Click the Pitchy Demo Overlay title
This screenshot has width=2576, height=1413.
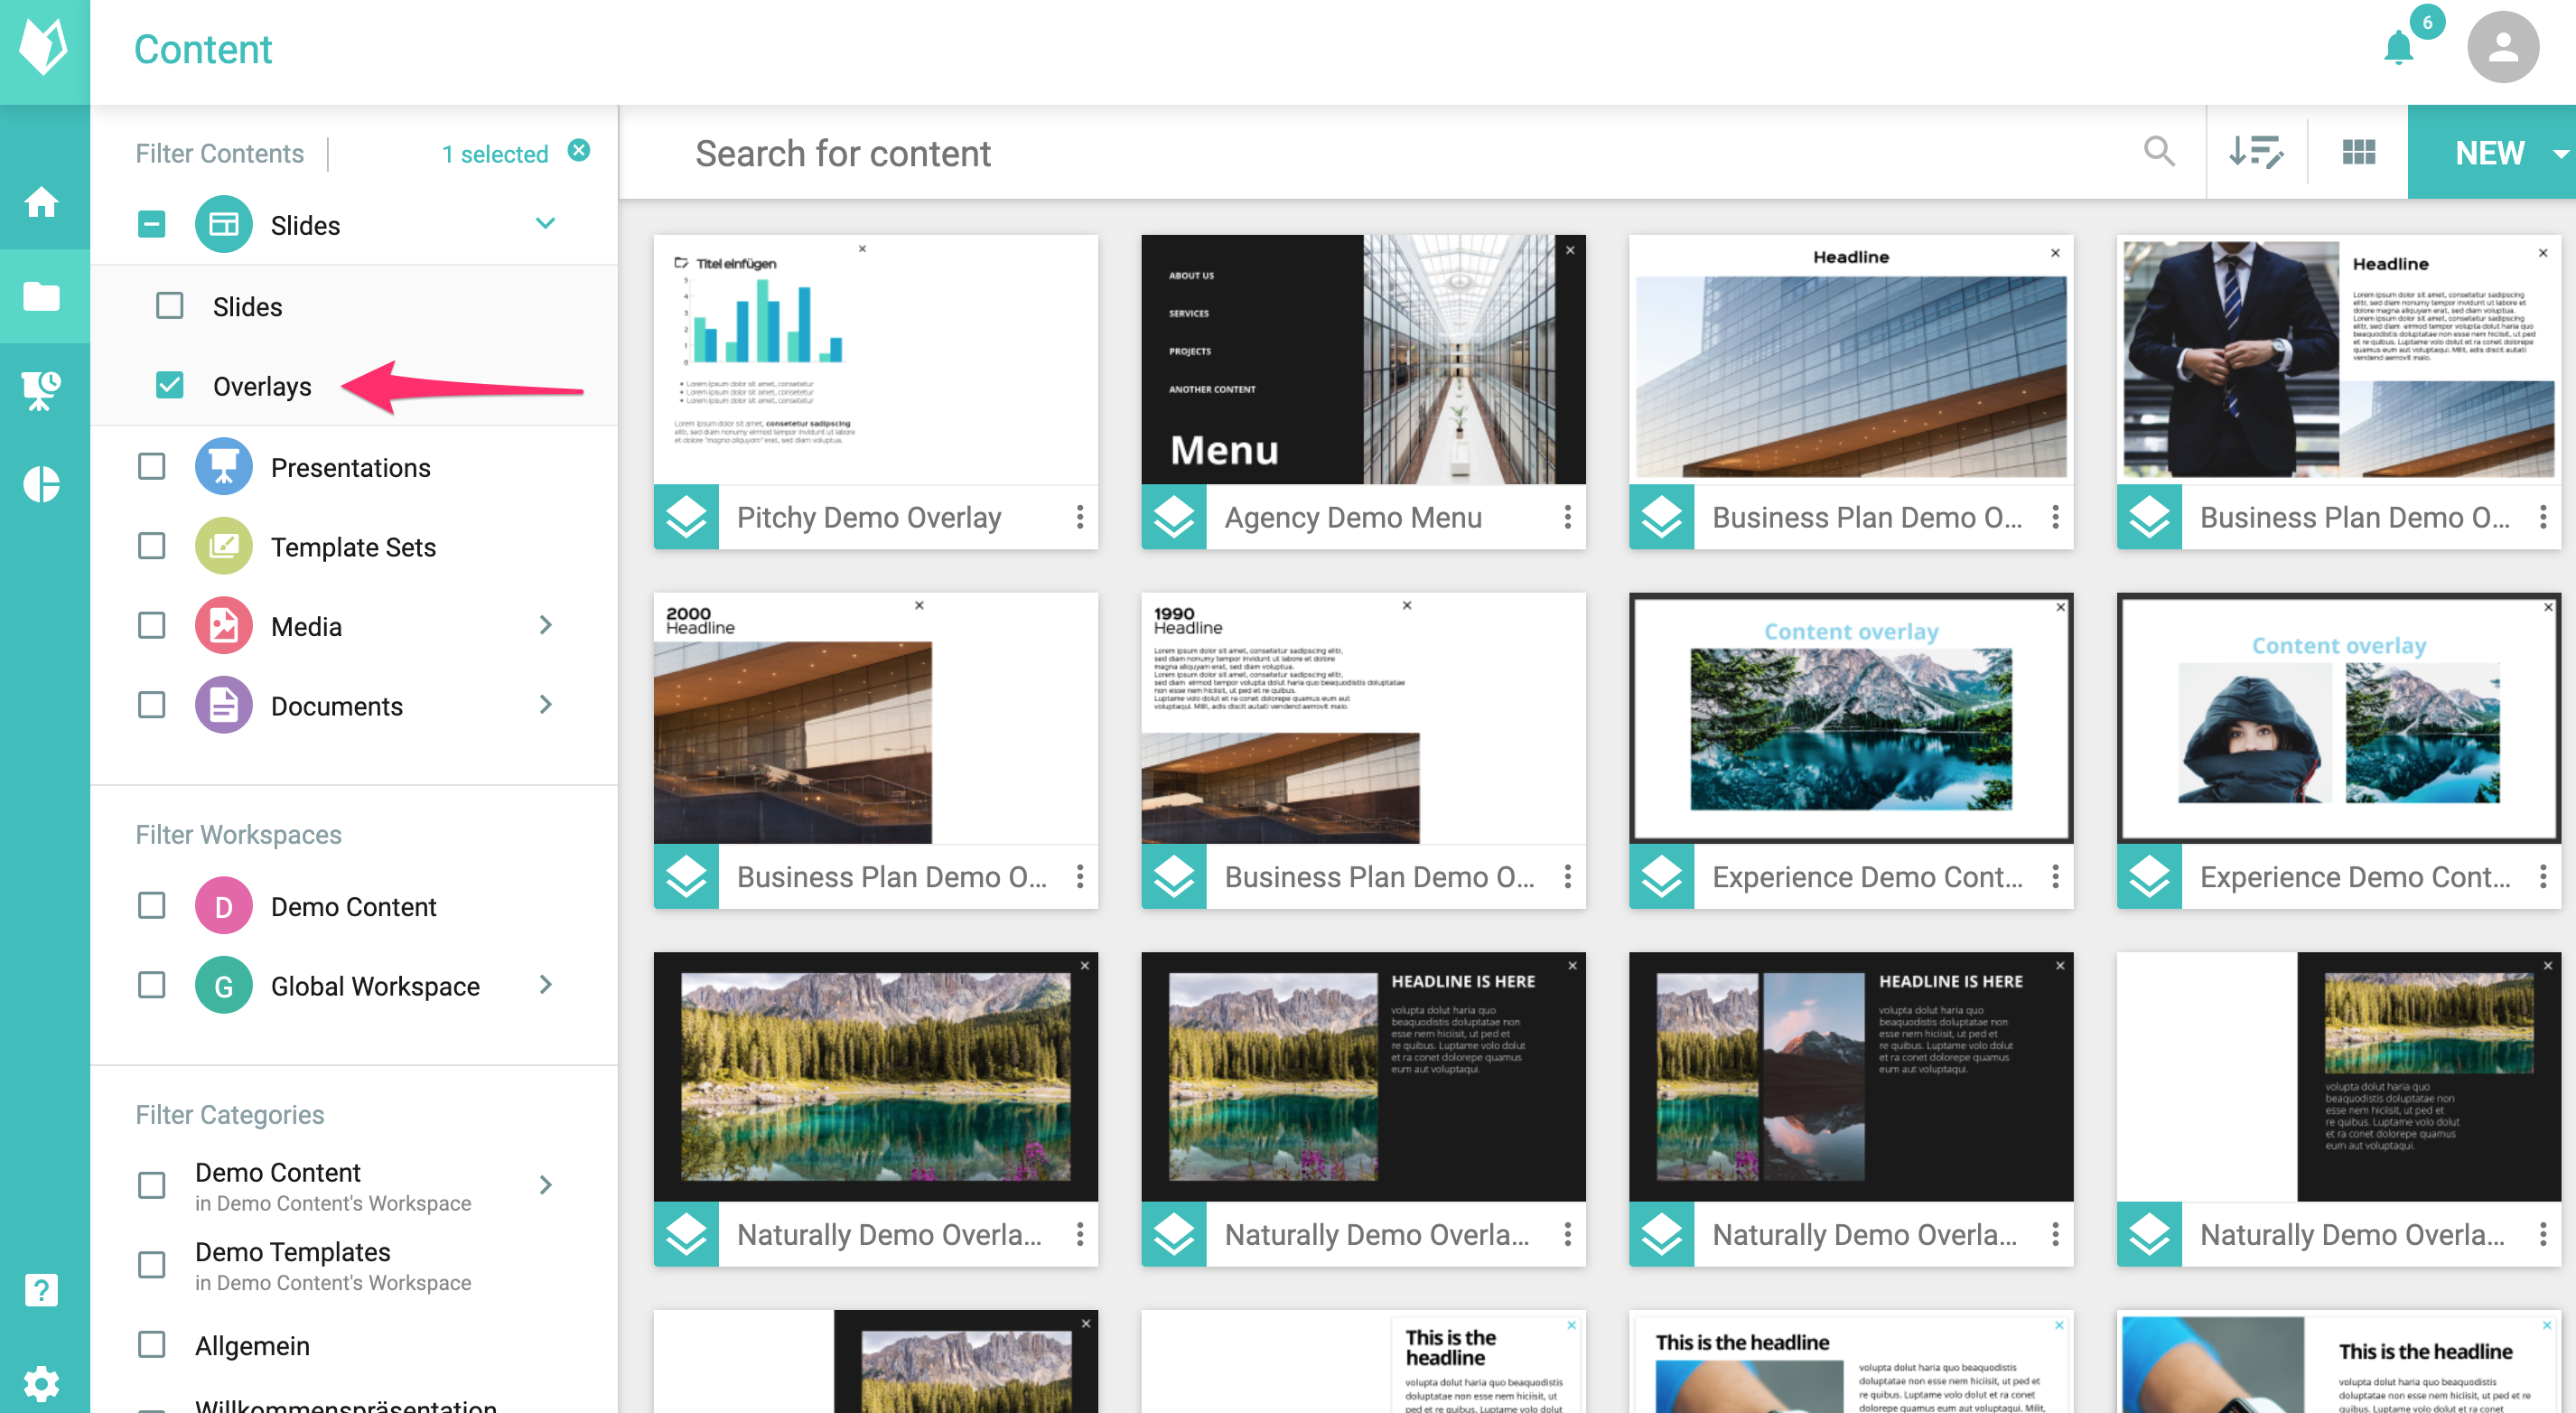click(x=869, y=517)
